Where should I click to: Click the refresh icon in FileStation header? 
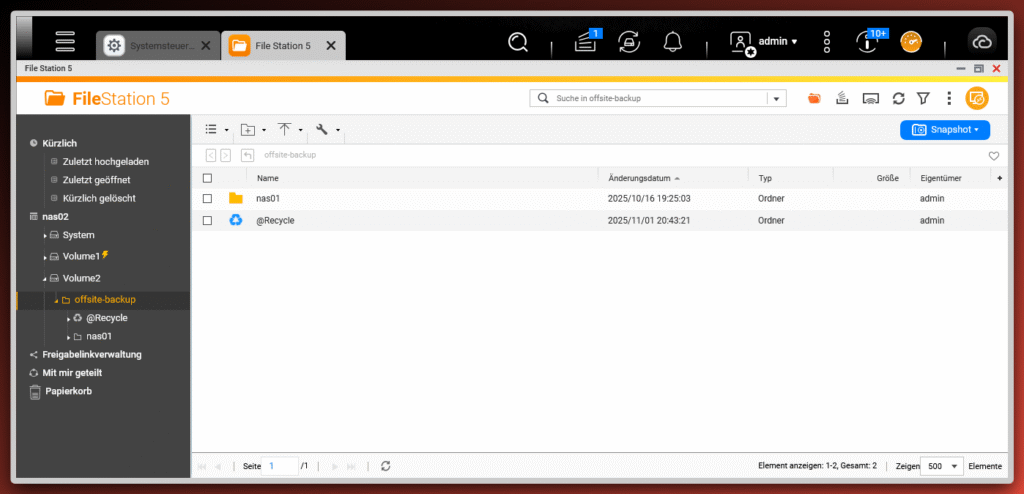(x=898, y=98)
